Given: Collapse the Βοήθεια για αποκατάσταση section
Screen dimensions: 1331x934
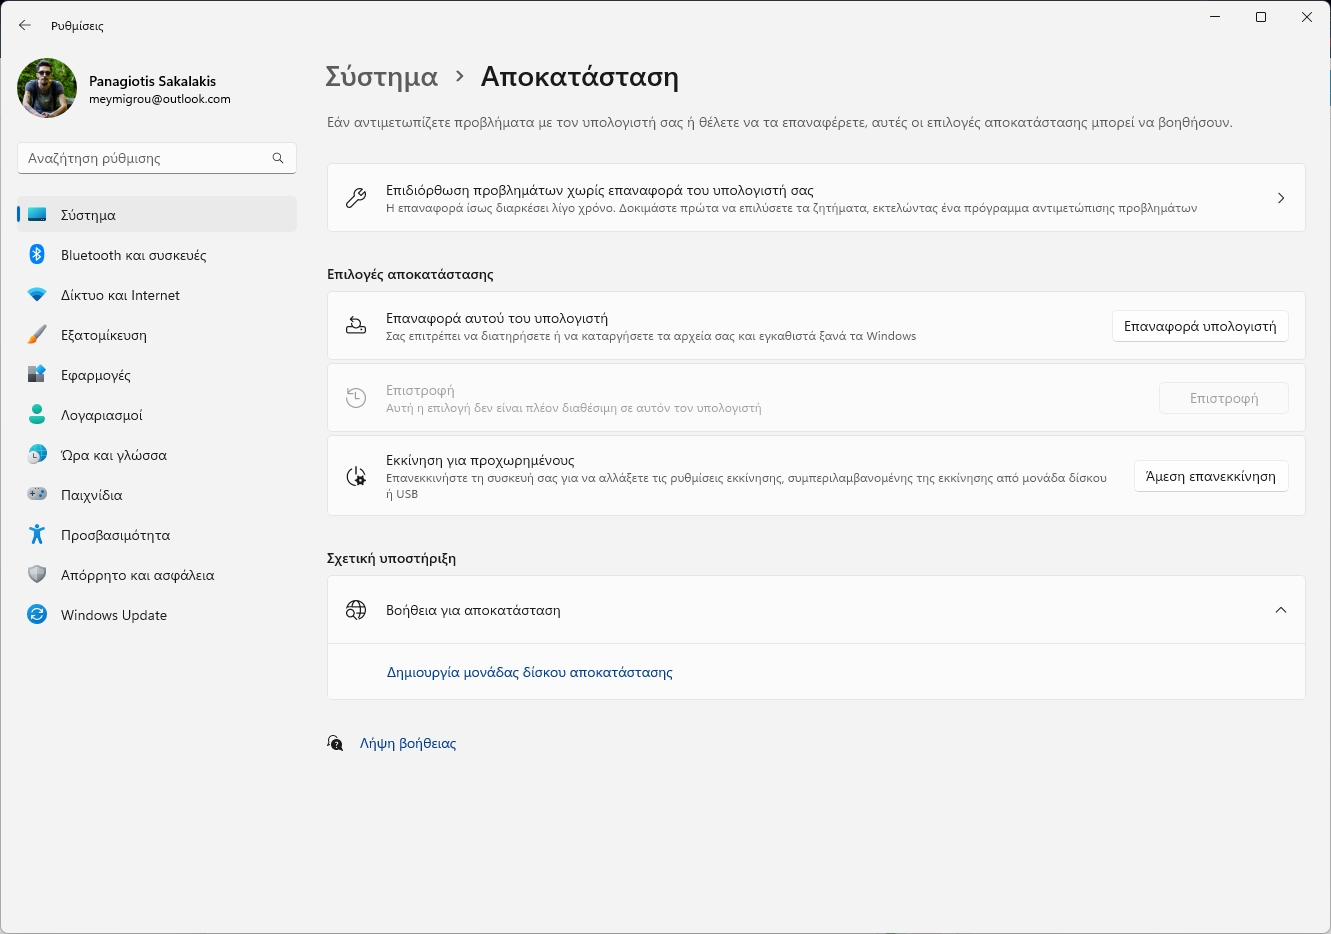Looking at the screenshot, I should point(1280,610).
